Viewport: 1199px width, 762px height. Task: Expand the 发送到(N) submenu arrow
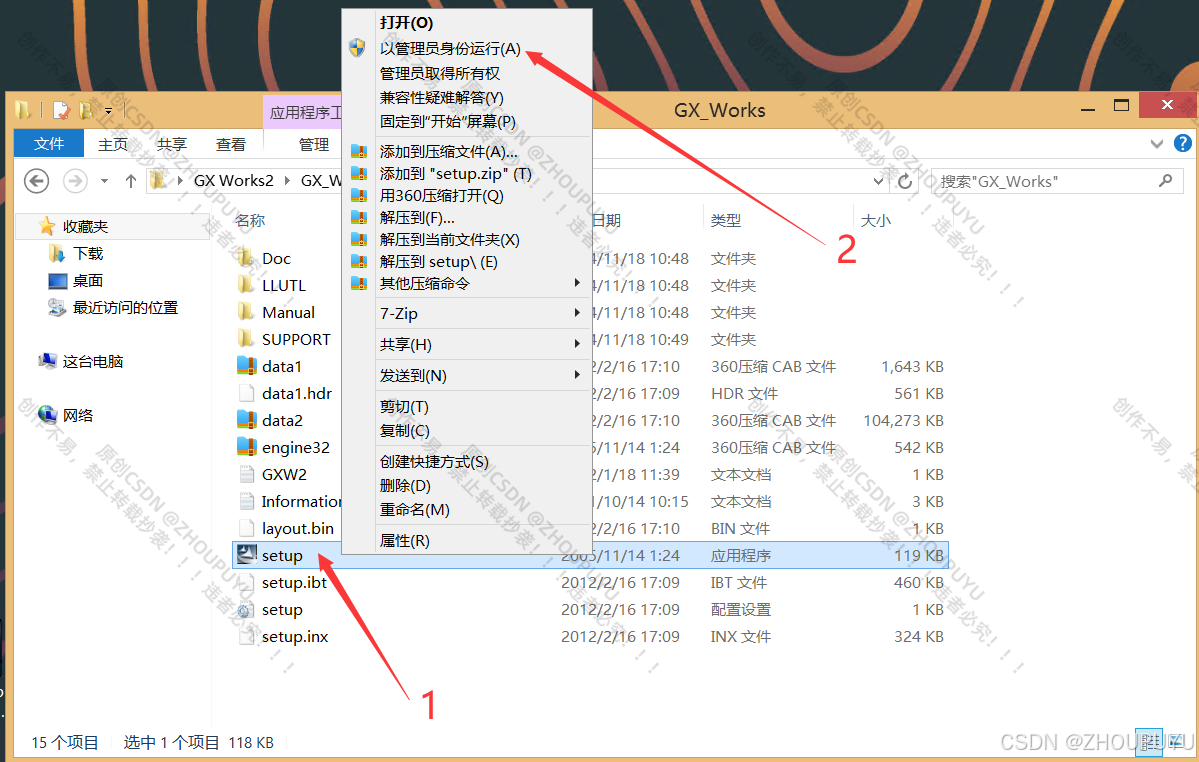point(577,375)
